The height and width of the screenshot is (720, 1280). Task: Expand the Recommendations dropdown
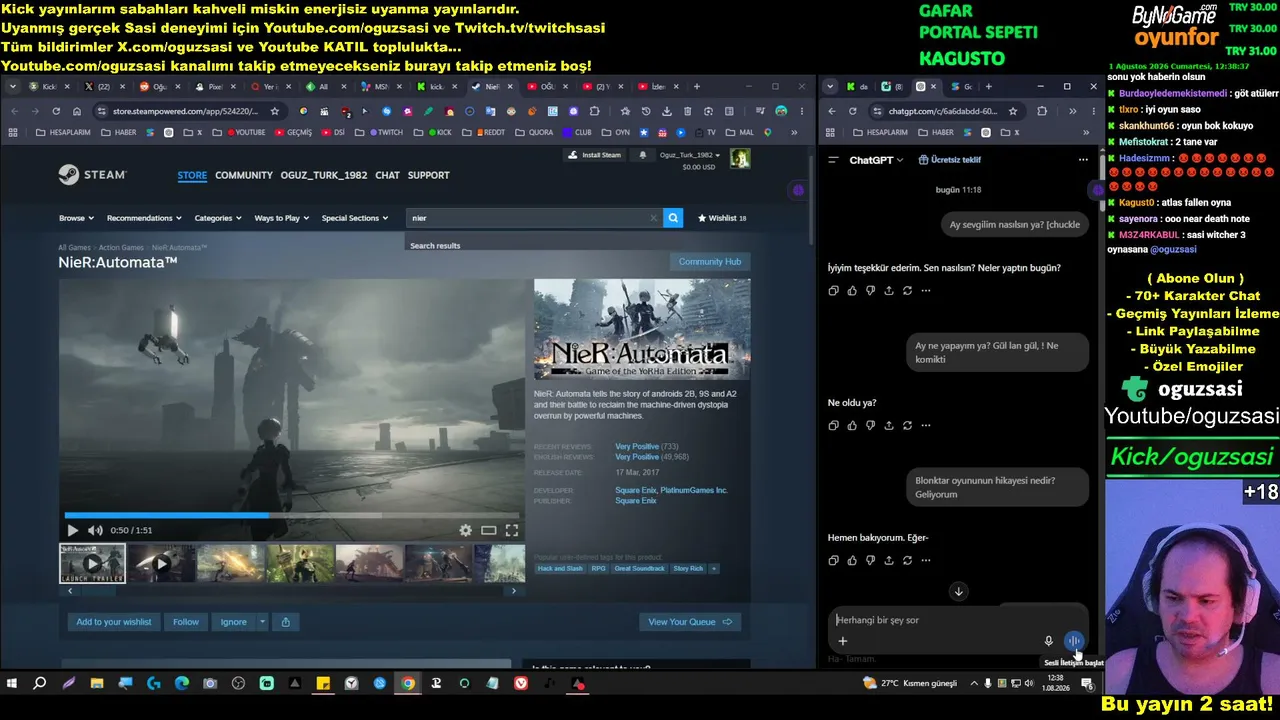[144, 218]
